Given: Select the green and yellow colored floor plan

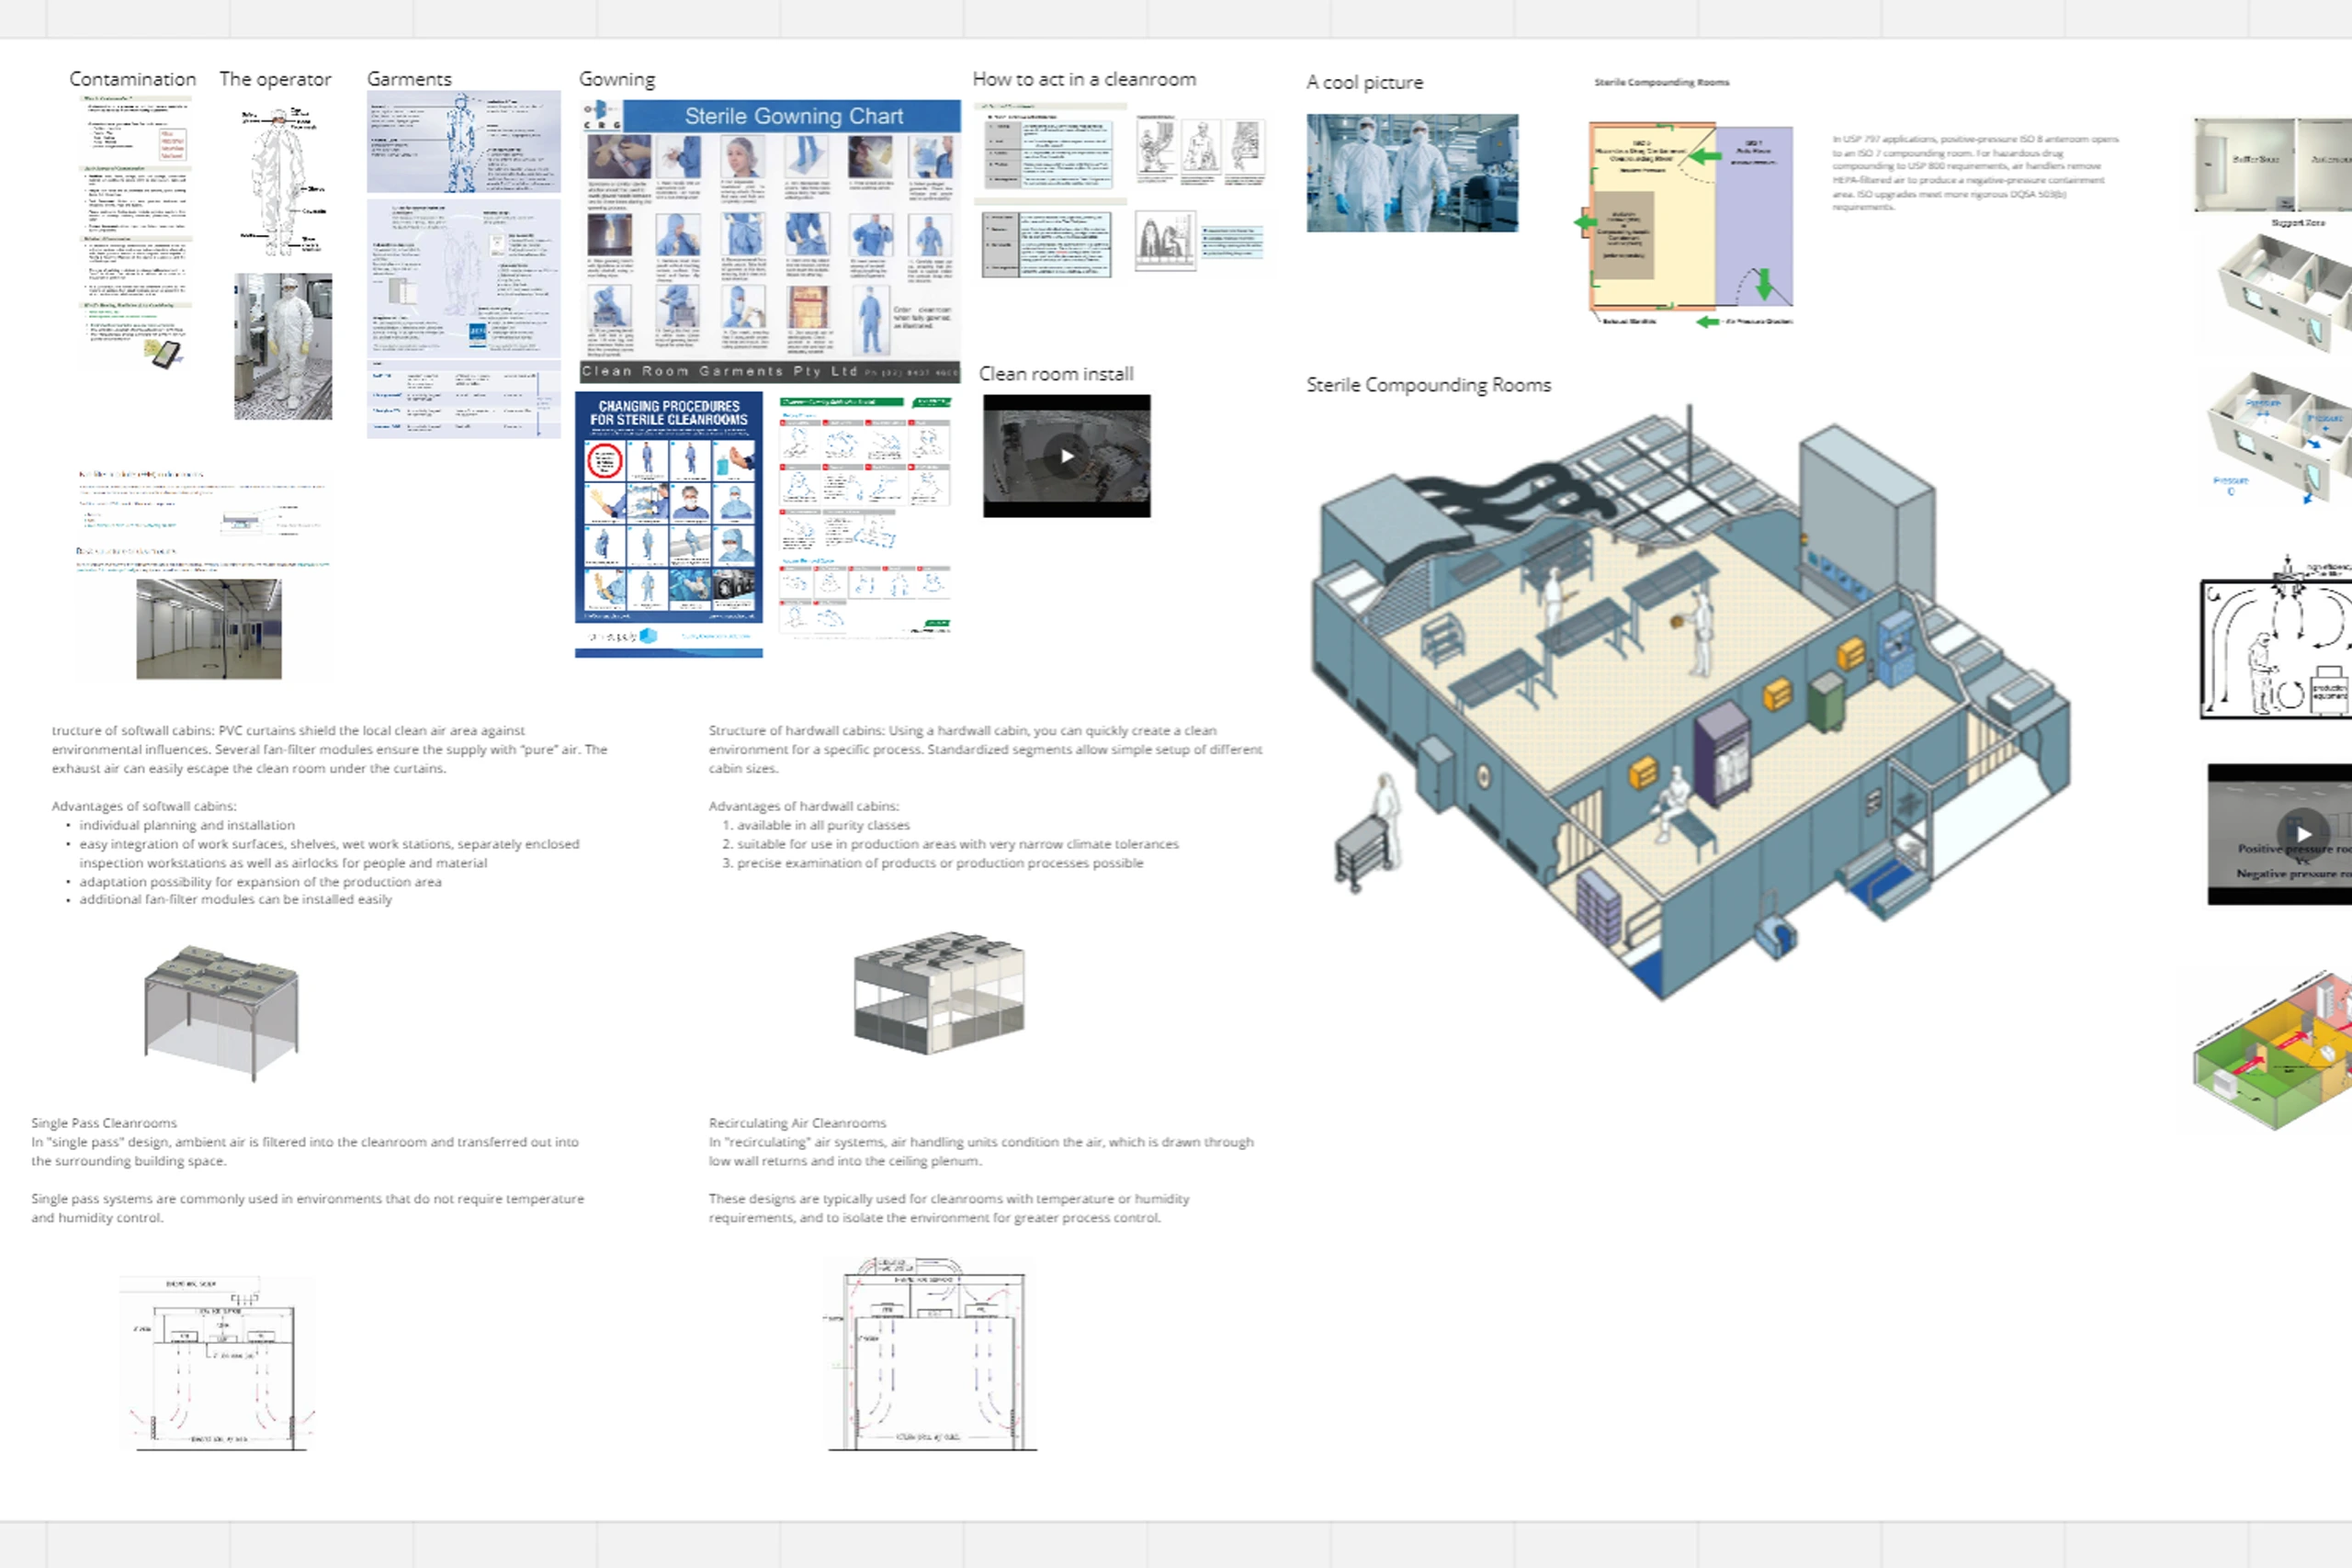Looking at the screenshot, I should pos(2272,1051).
